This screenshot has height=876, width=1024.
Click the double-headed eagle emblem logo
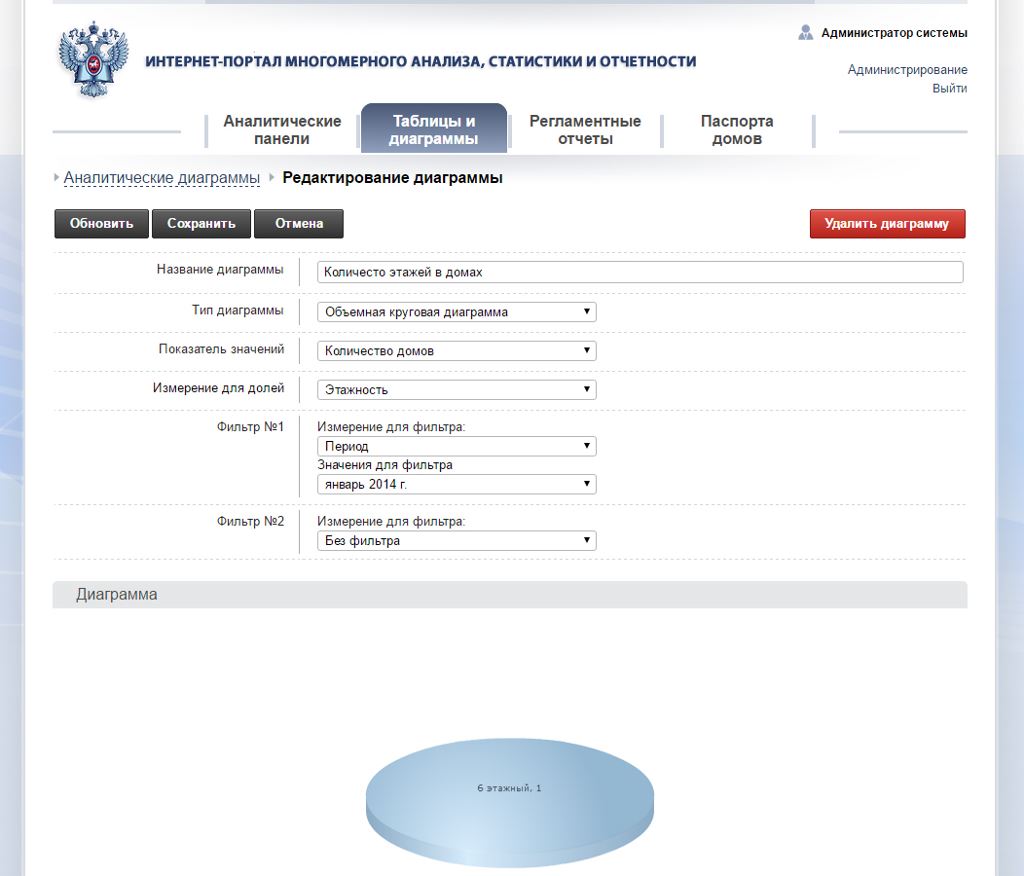(94, 61)
